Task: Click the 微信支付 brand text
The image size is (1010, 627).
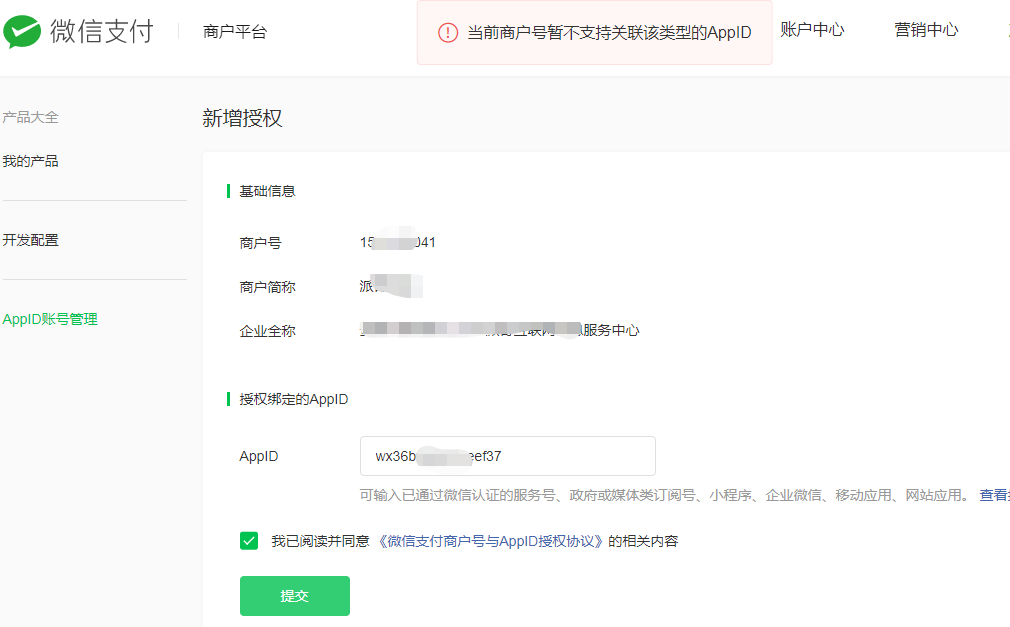Action: [102, 31]
